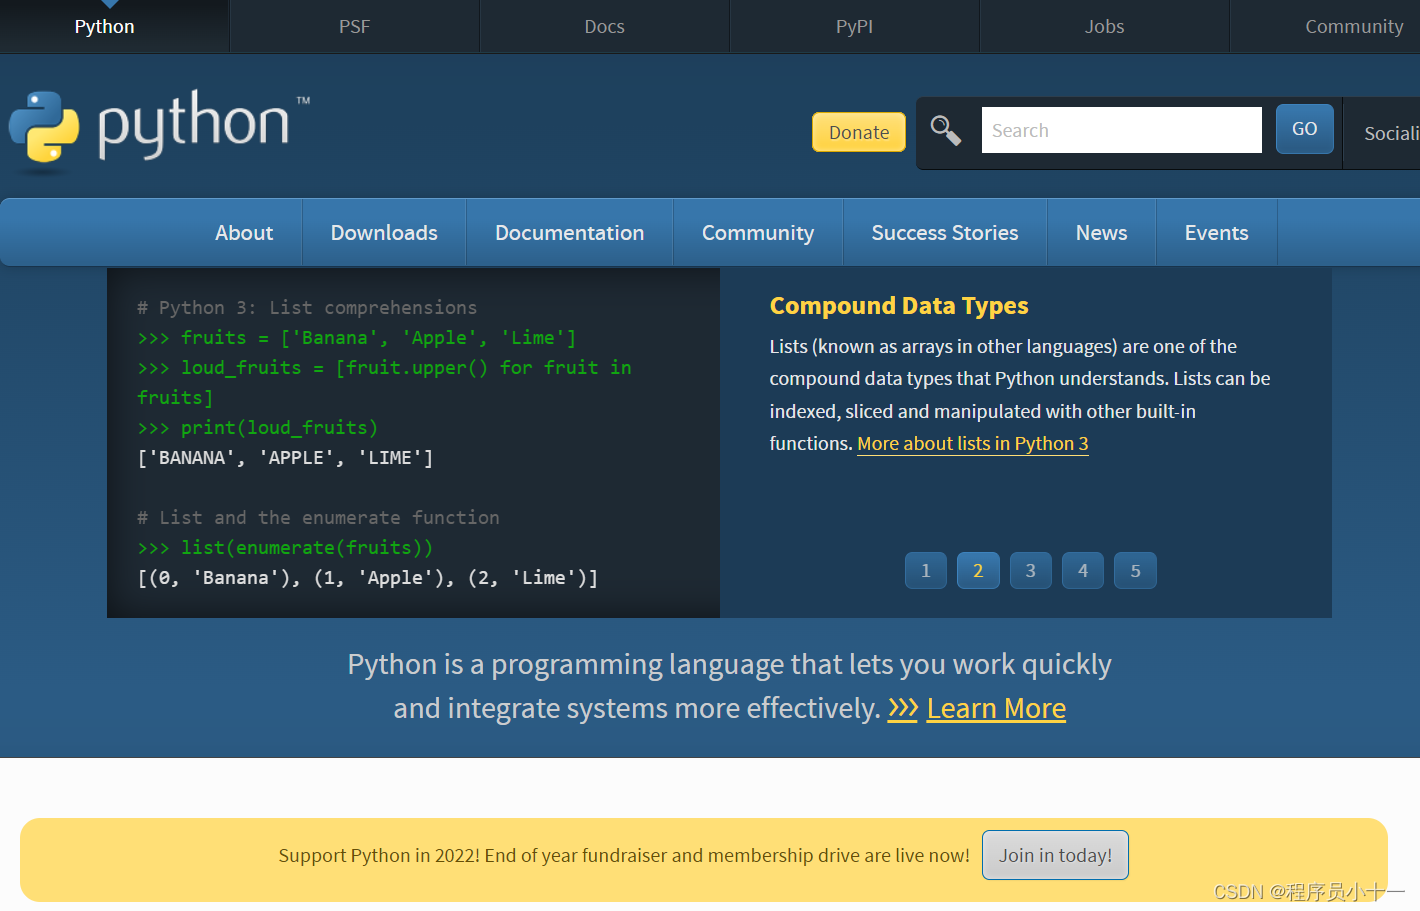Click the Support Python in 2022 fundraiser text
1420x911 pixels.
pos(624,856)
